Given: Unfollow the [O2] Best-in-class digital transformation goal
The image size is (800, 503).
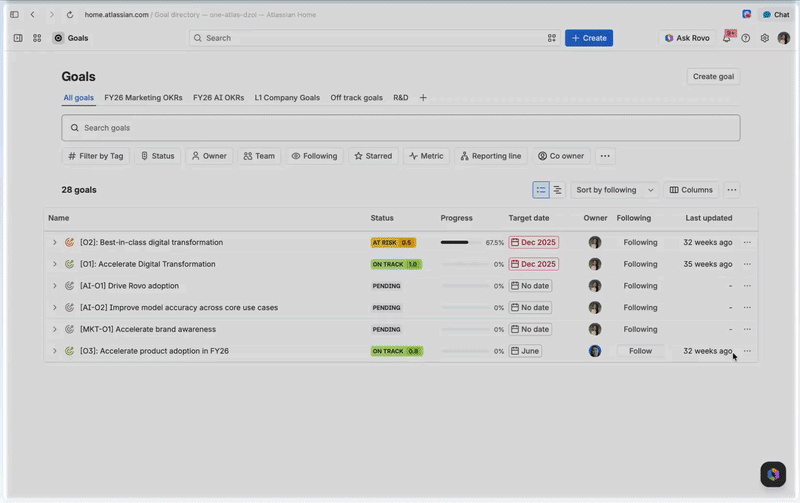Looking at the screenshot, I should click(640, 242).
